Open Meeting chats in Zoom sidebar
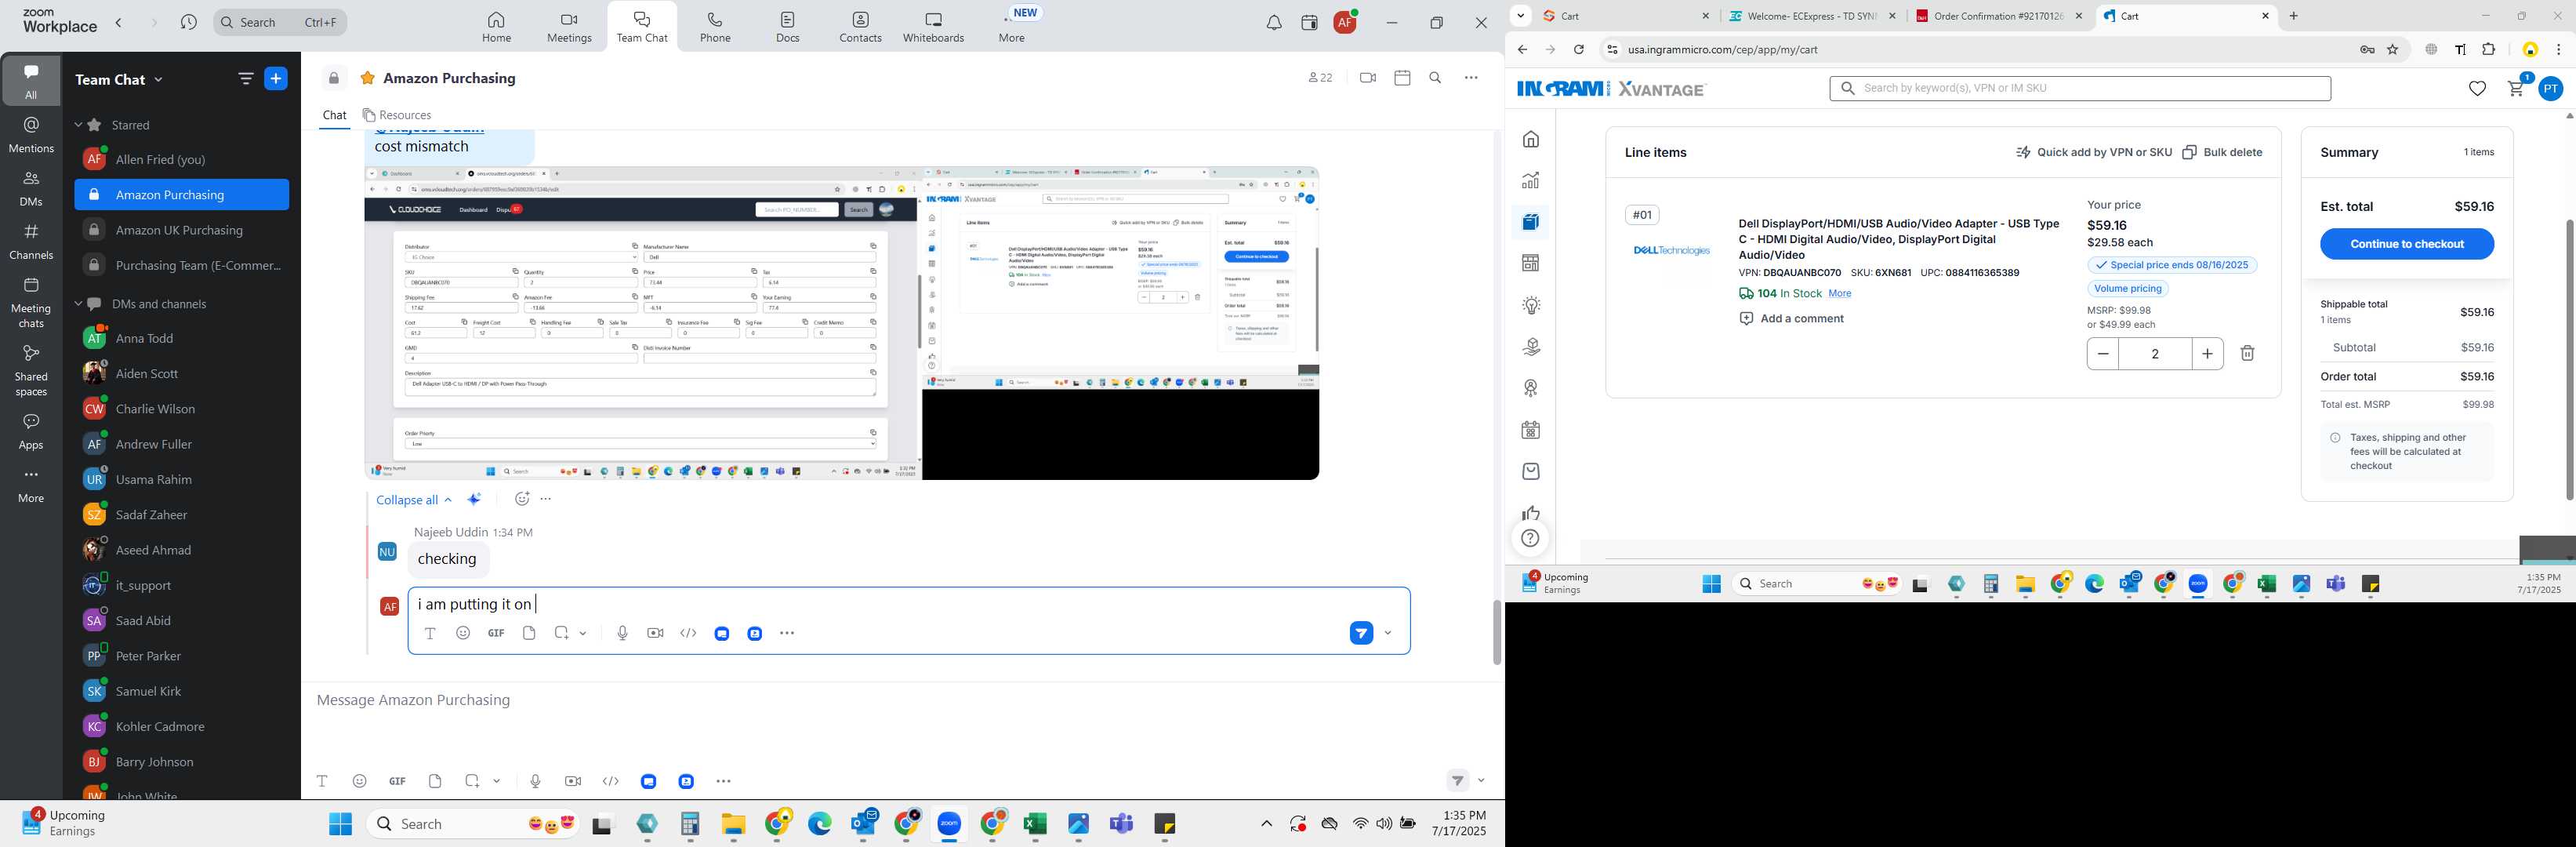 [31, 302]
